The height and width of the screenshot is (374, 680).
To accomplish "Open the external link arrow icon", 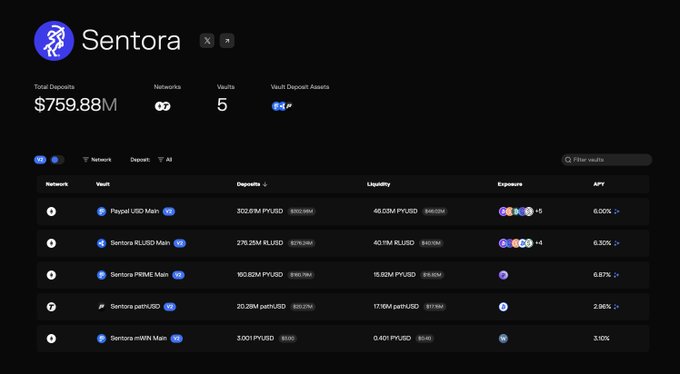I will [x=227, y=41].
